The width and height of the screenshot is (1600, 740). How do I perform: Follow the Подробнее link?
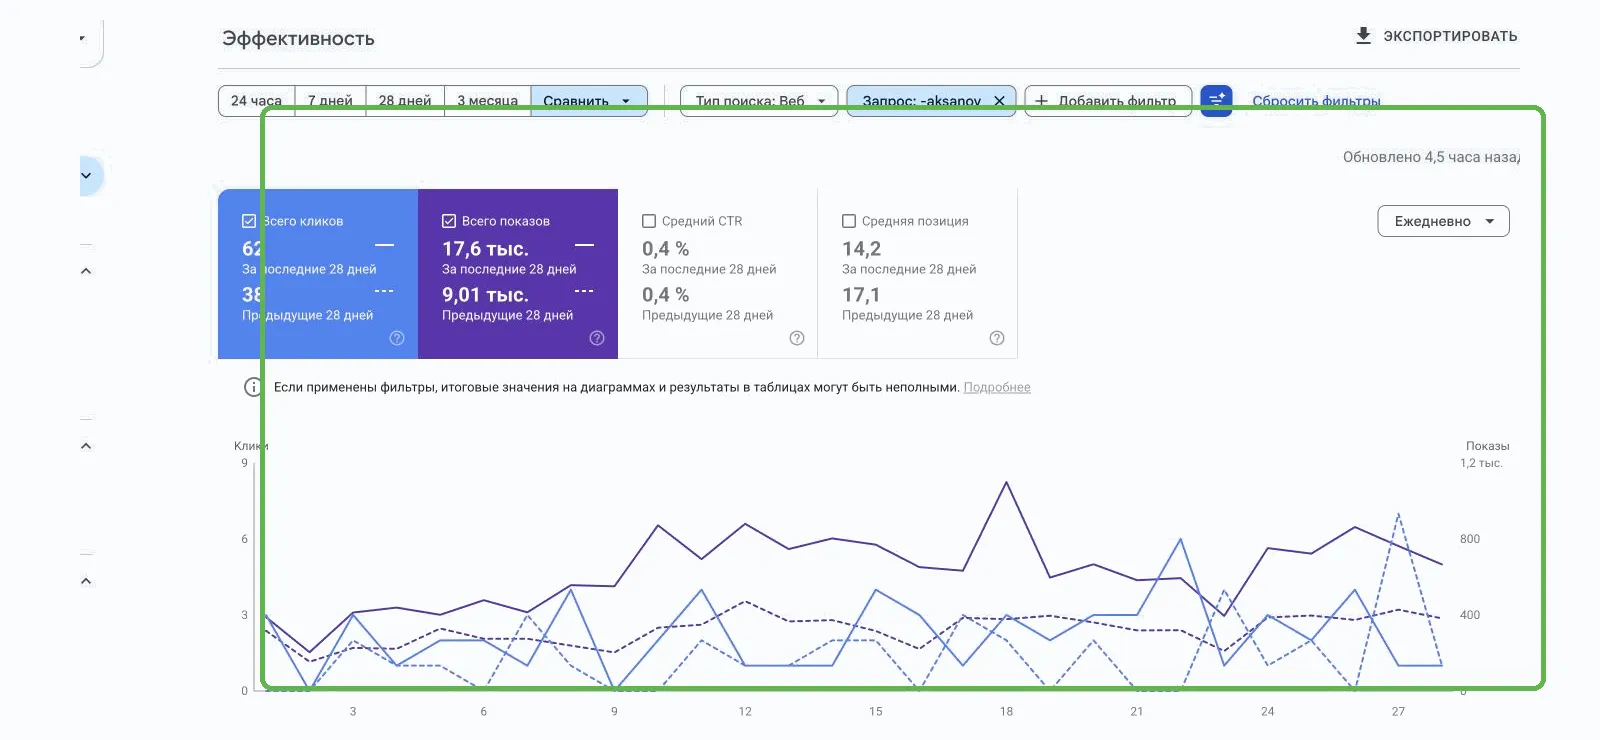pyautogui.click(x=997, y=387)
